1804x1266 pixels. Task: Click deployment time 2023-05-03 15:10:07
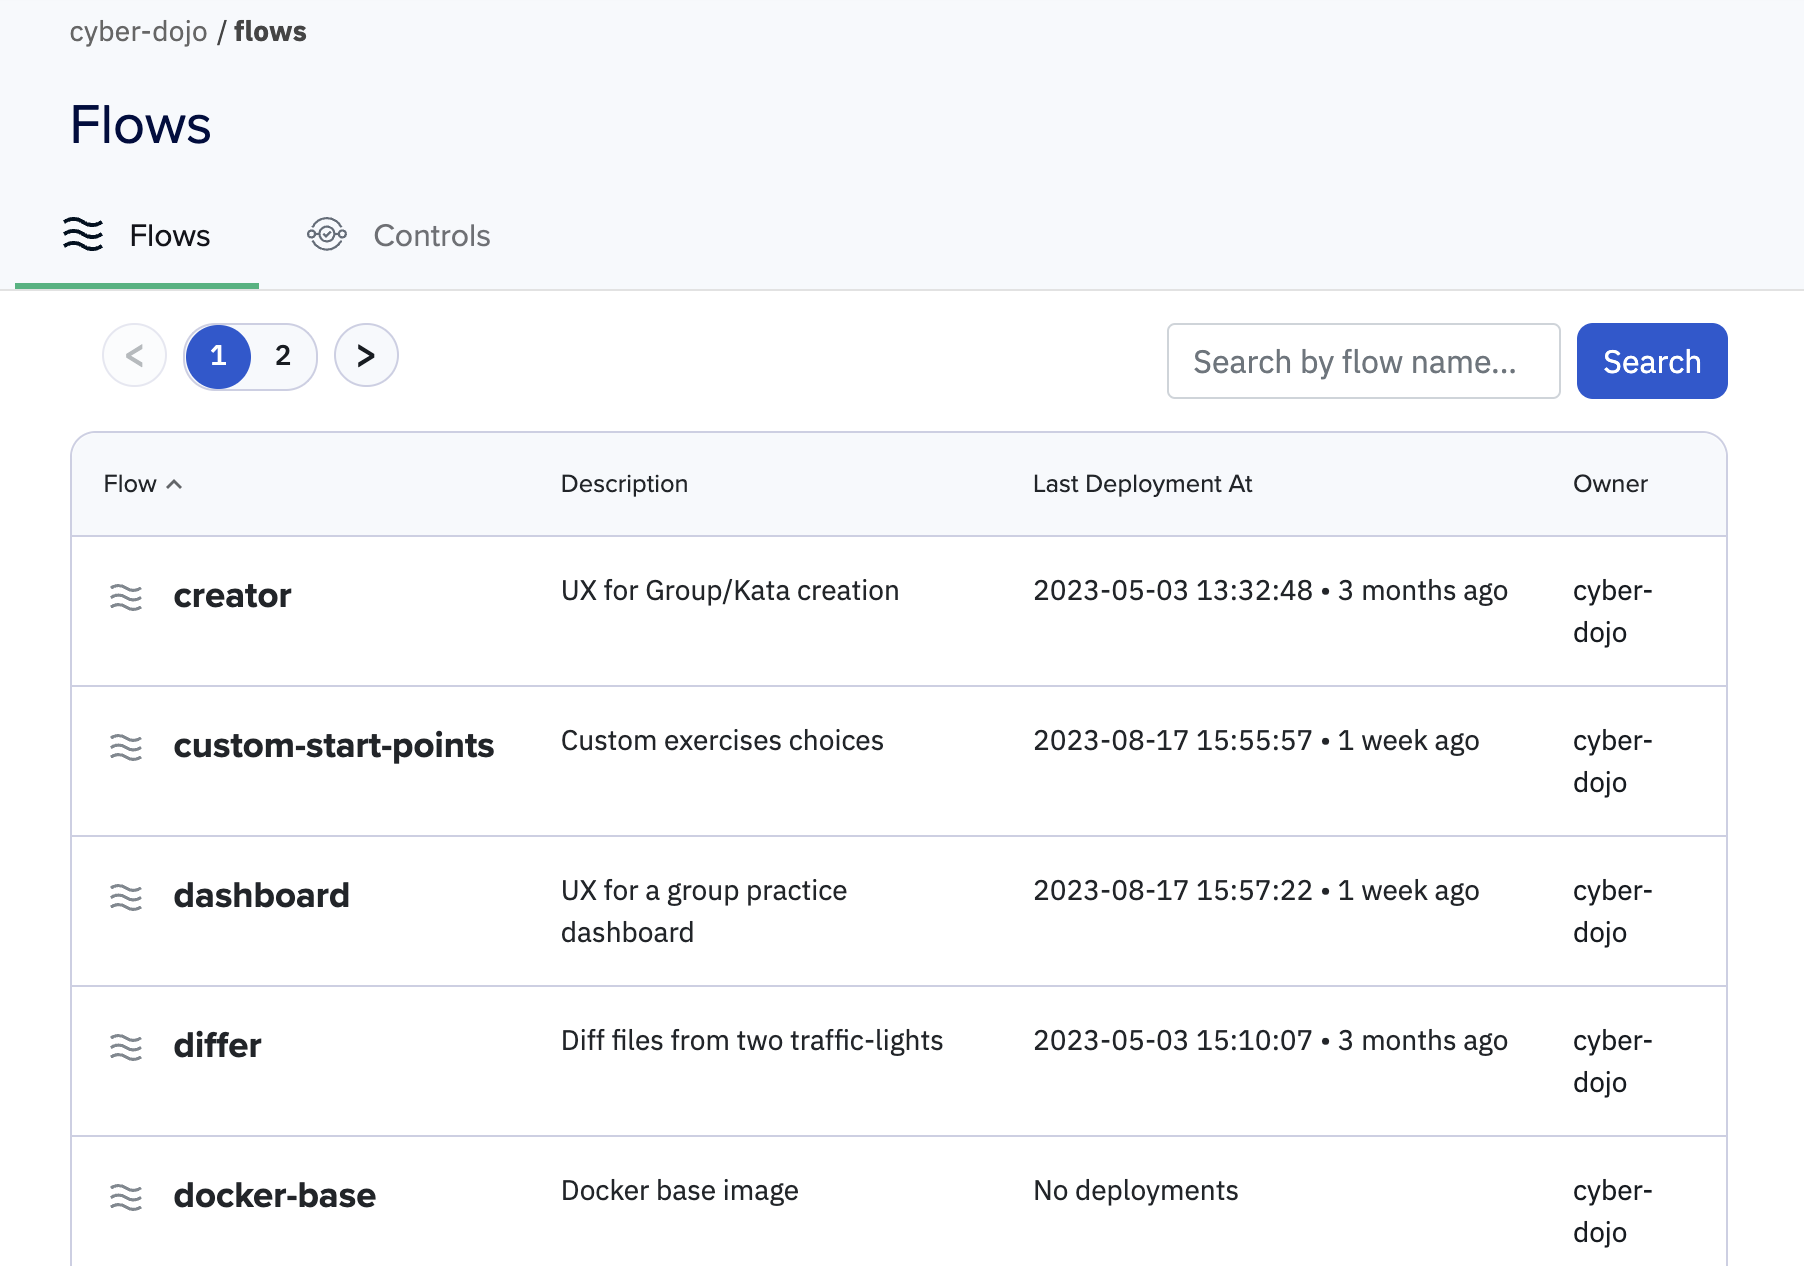[x=1173, y=1041]
